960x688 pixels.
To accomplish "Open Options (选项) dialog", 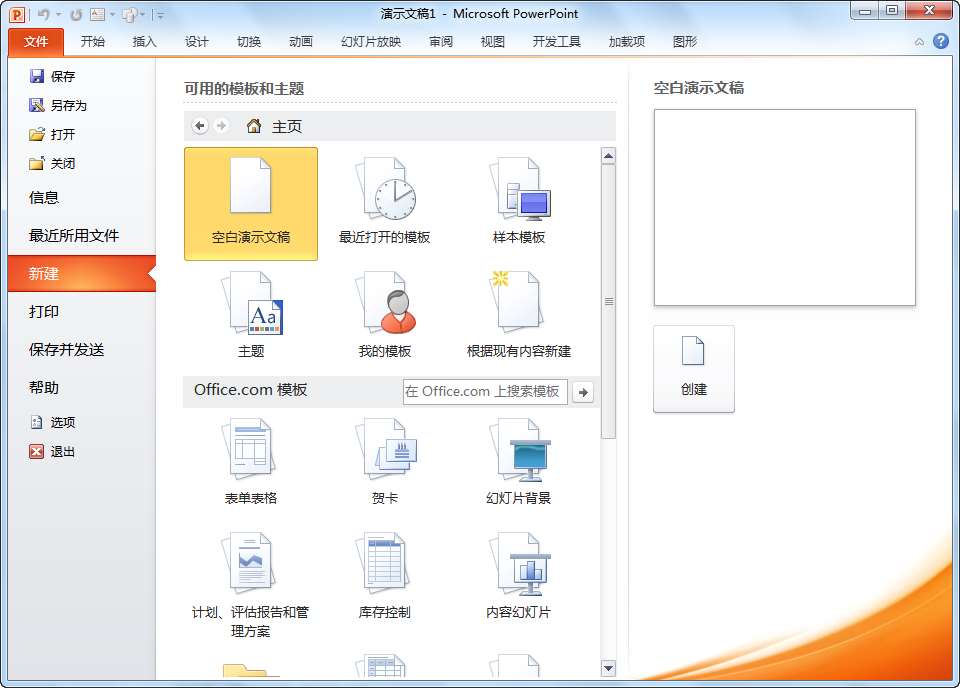I will (x=53, y=422).
